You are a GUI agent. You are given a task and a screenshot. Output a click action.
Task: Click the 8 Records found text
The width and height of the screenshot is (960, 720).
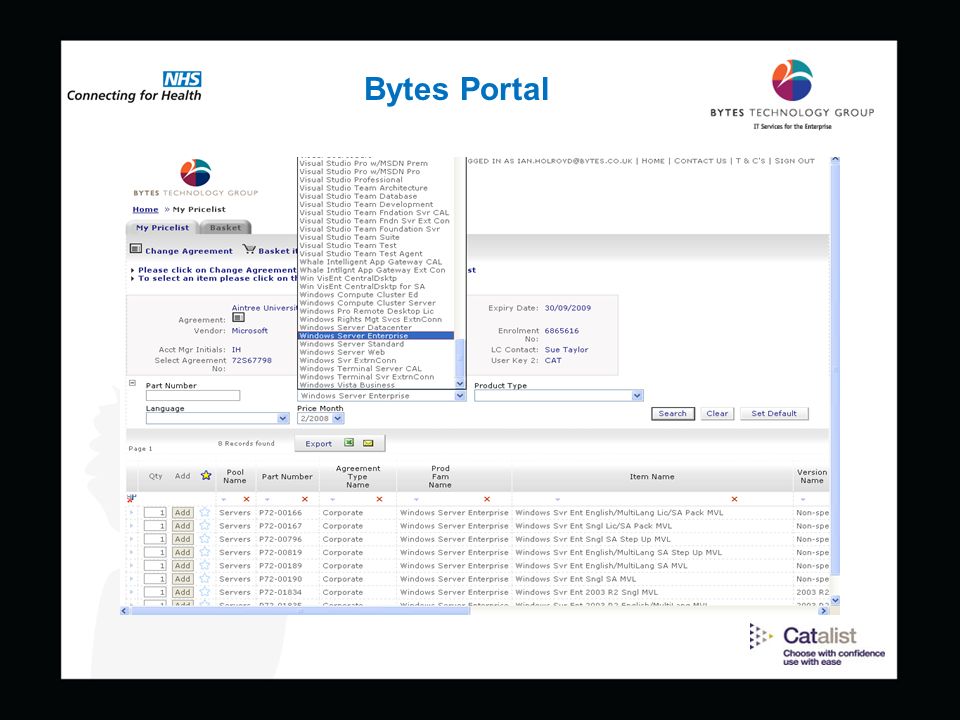coord(246,443)
